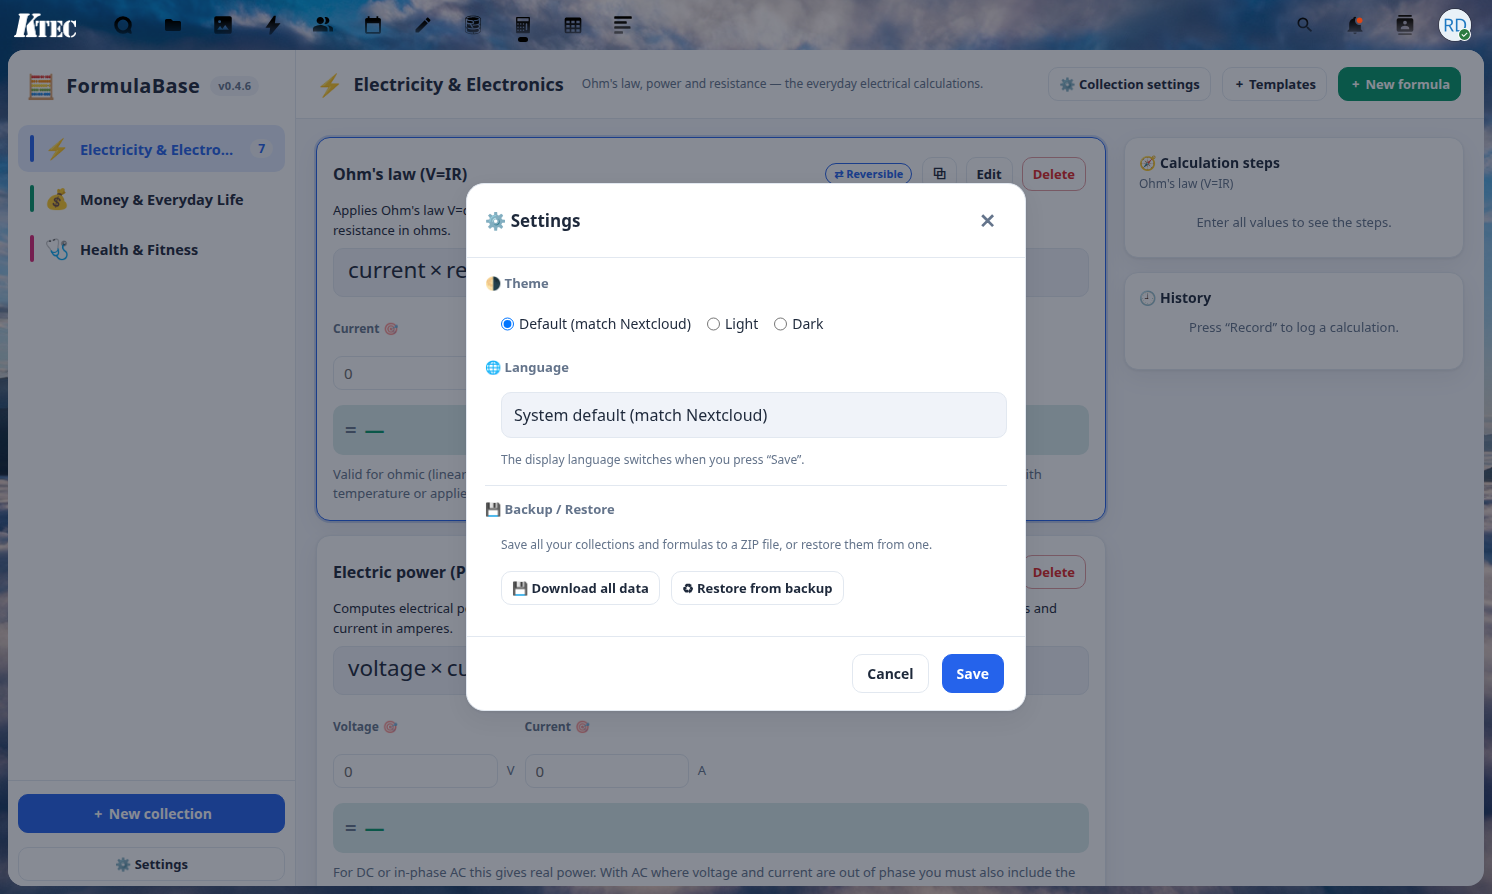Edit the Ohm's law formula
Viewport: 1492px width, 894px height.
989,174
